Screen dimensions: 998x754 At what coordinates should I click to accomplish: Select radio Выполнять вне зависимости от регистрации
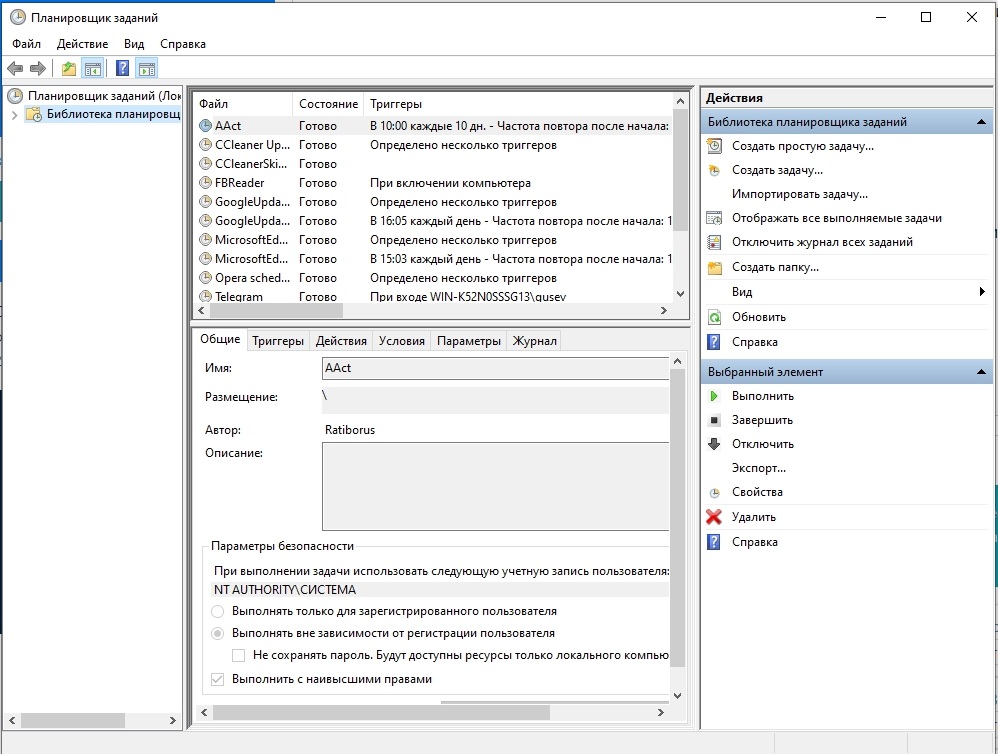pos(218,634)
